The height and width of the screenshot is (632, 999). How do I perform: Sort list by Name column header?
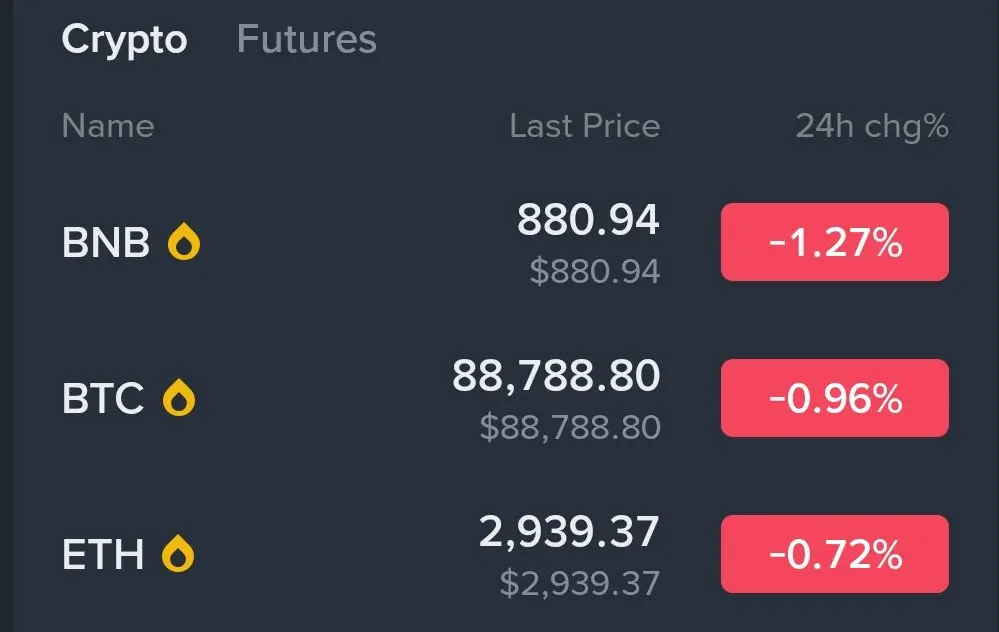click(108, 127)
